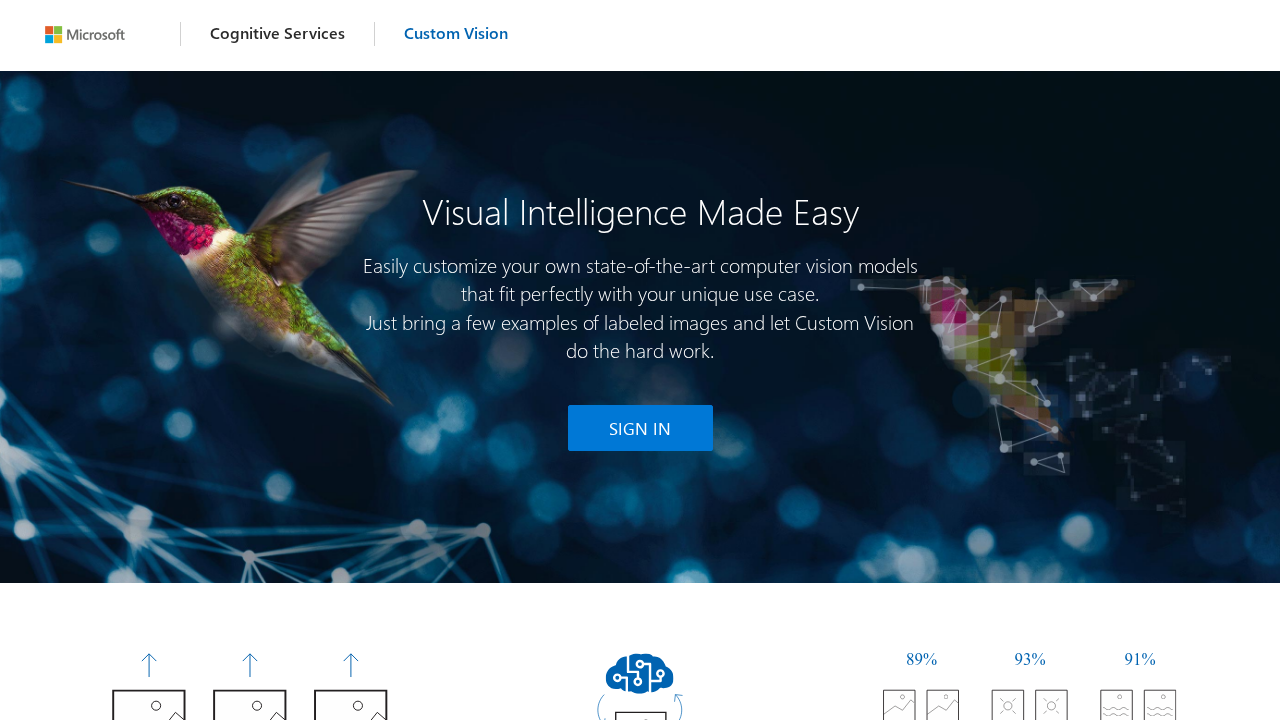Click the Microsoft logo

click(x=85, y=33)
